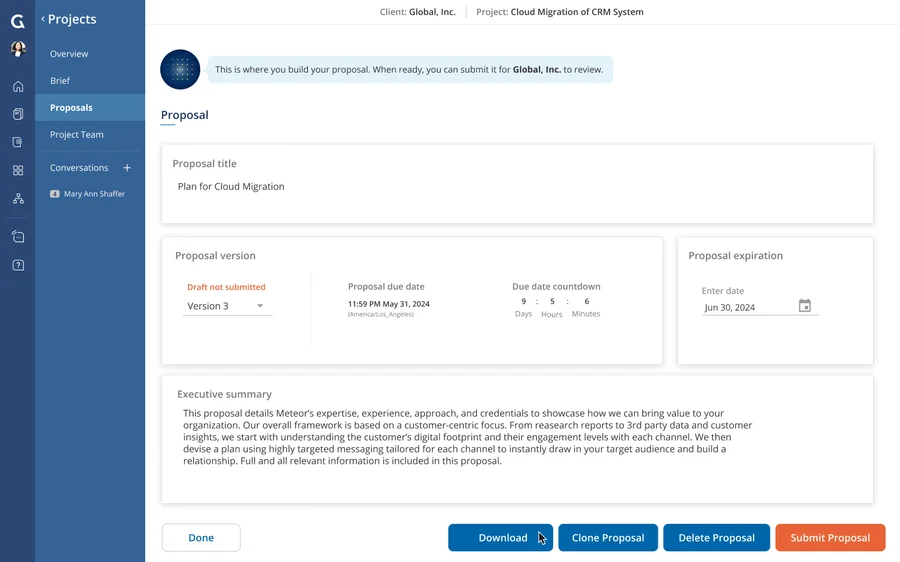Open the Project Team section
This screenshot has height=562, width=900.
(76, 135)
